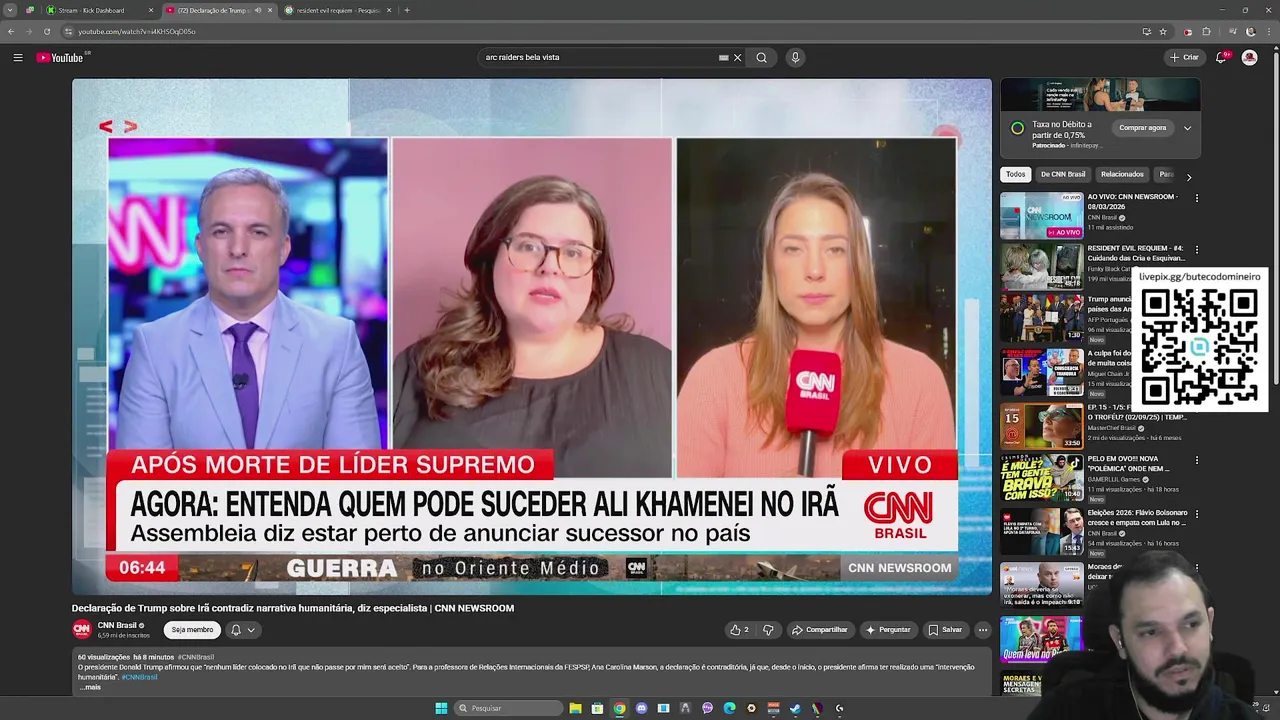This screenshot has height=720, width=1280.
Task: Click the Compartilhar button
Action: 820,630
